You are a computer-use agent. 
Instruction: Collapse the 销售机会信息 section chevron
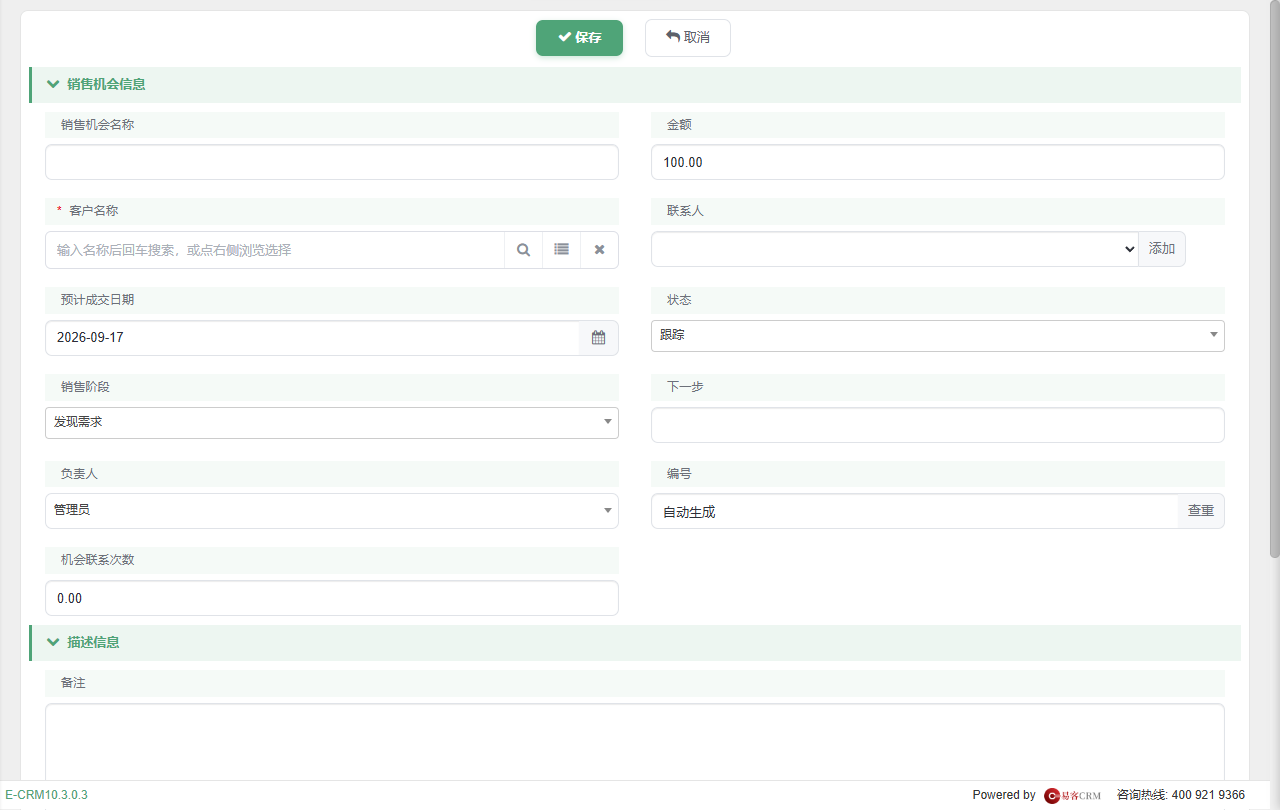pos(53,84)
